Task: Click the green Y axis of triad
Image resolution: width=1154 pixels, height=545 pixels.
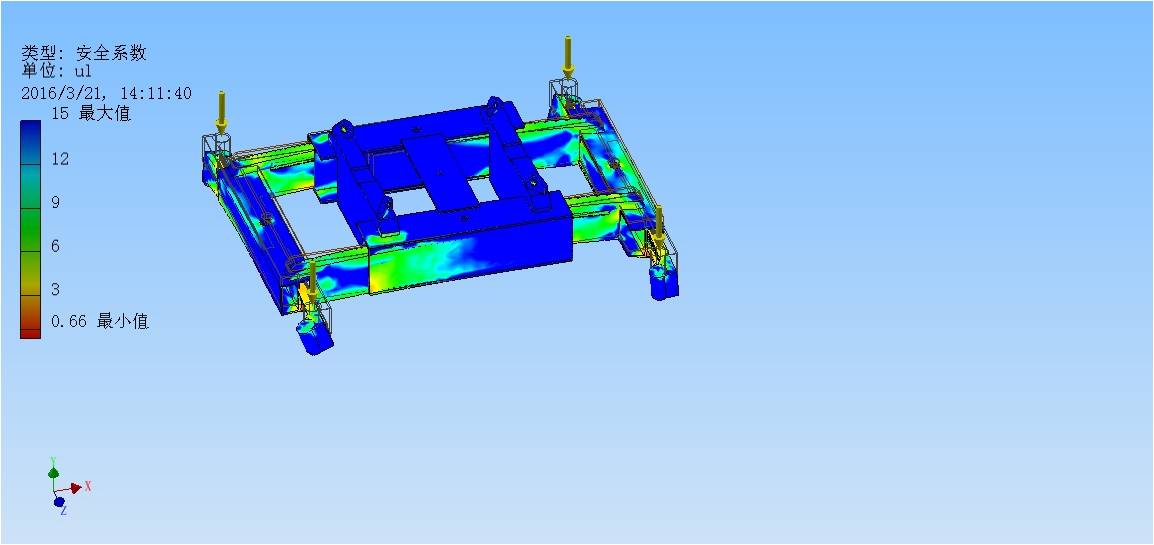Action: (x=53, y=469)
